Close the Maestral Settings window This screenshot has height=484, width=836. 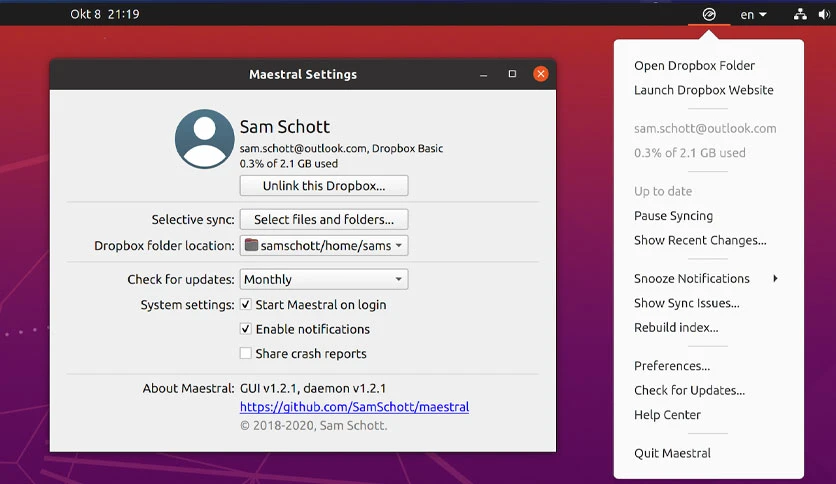point(541,74)
